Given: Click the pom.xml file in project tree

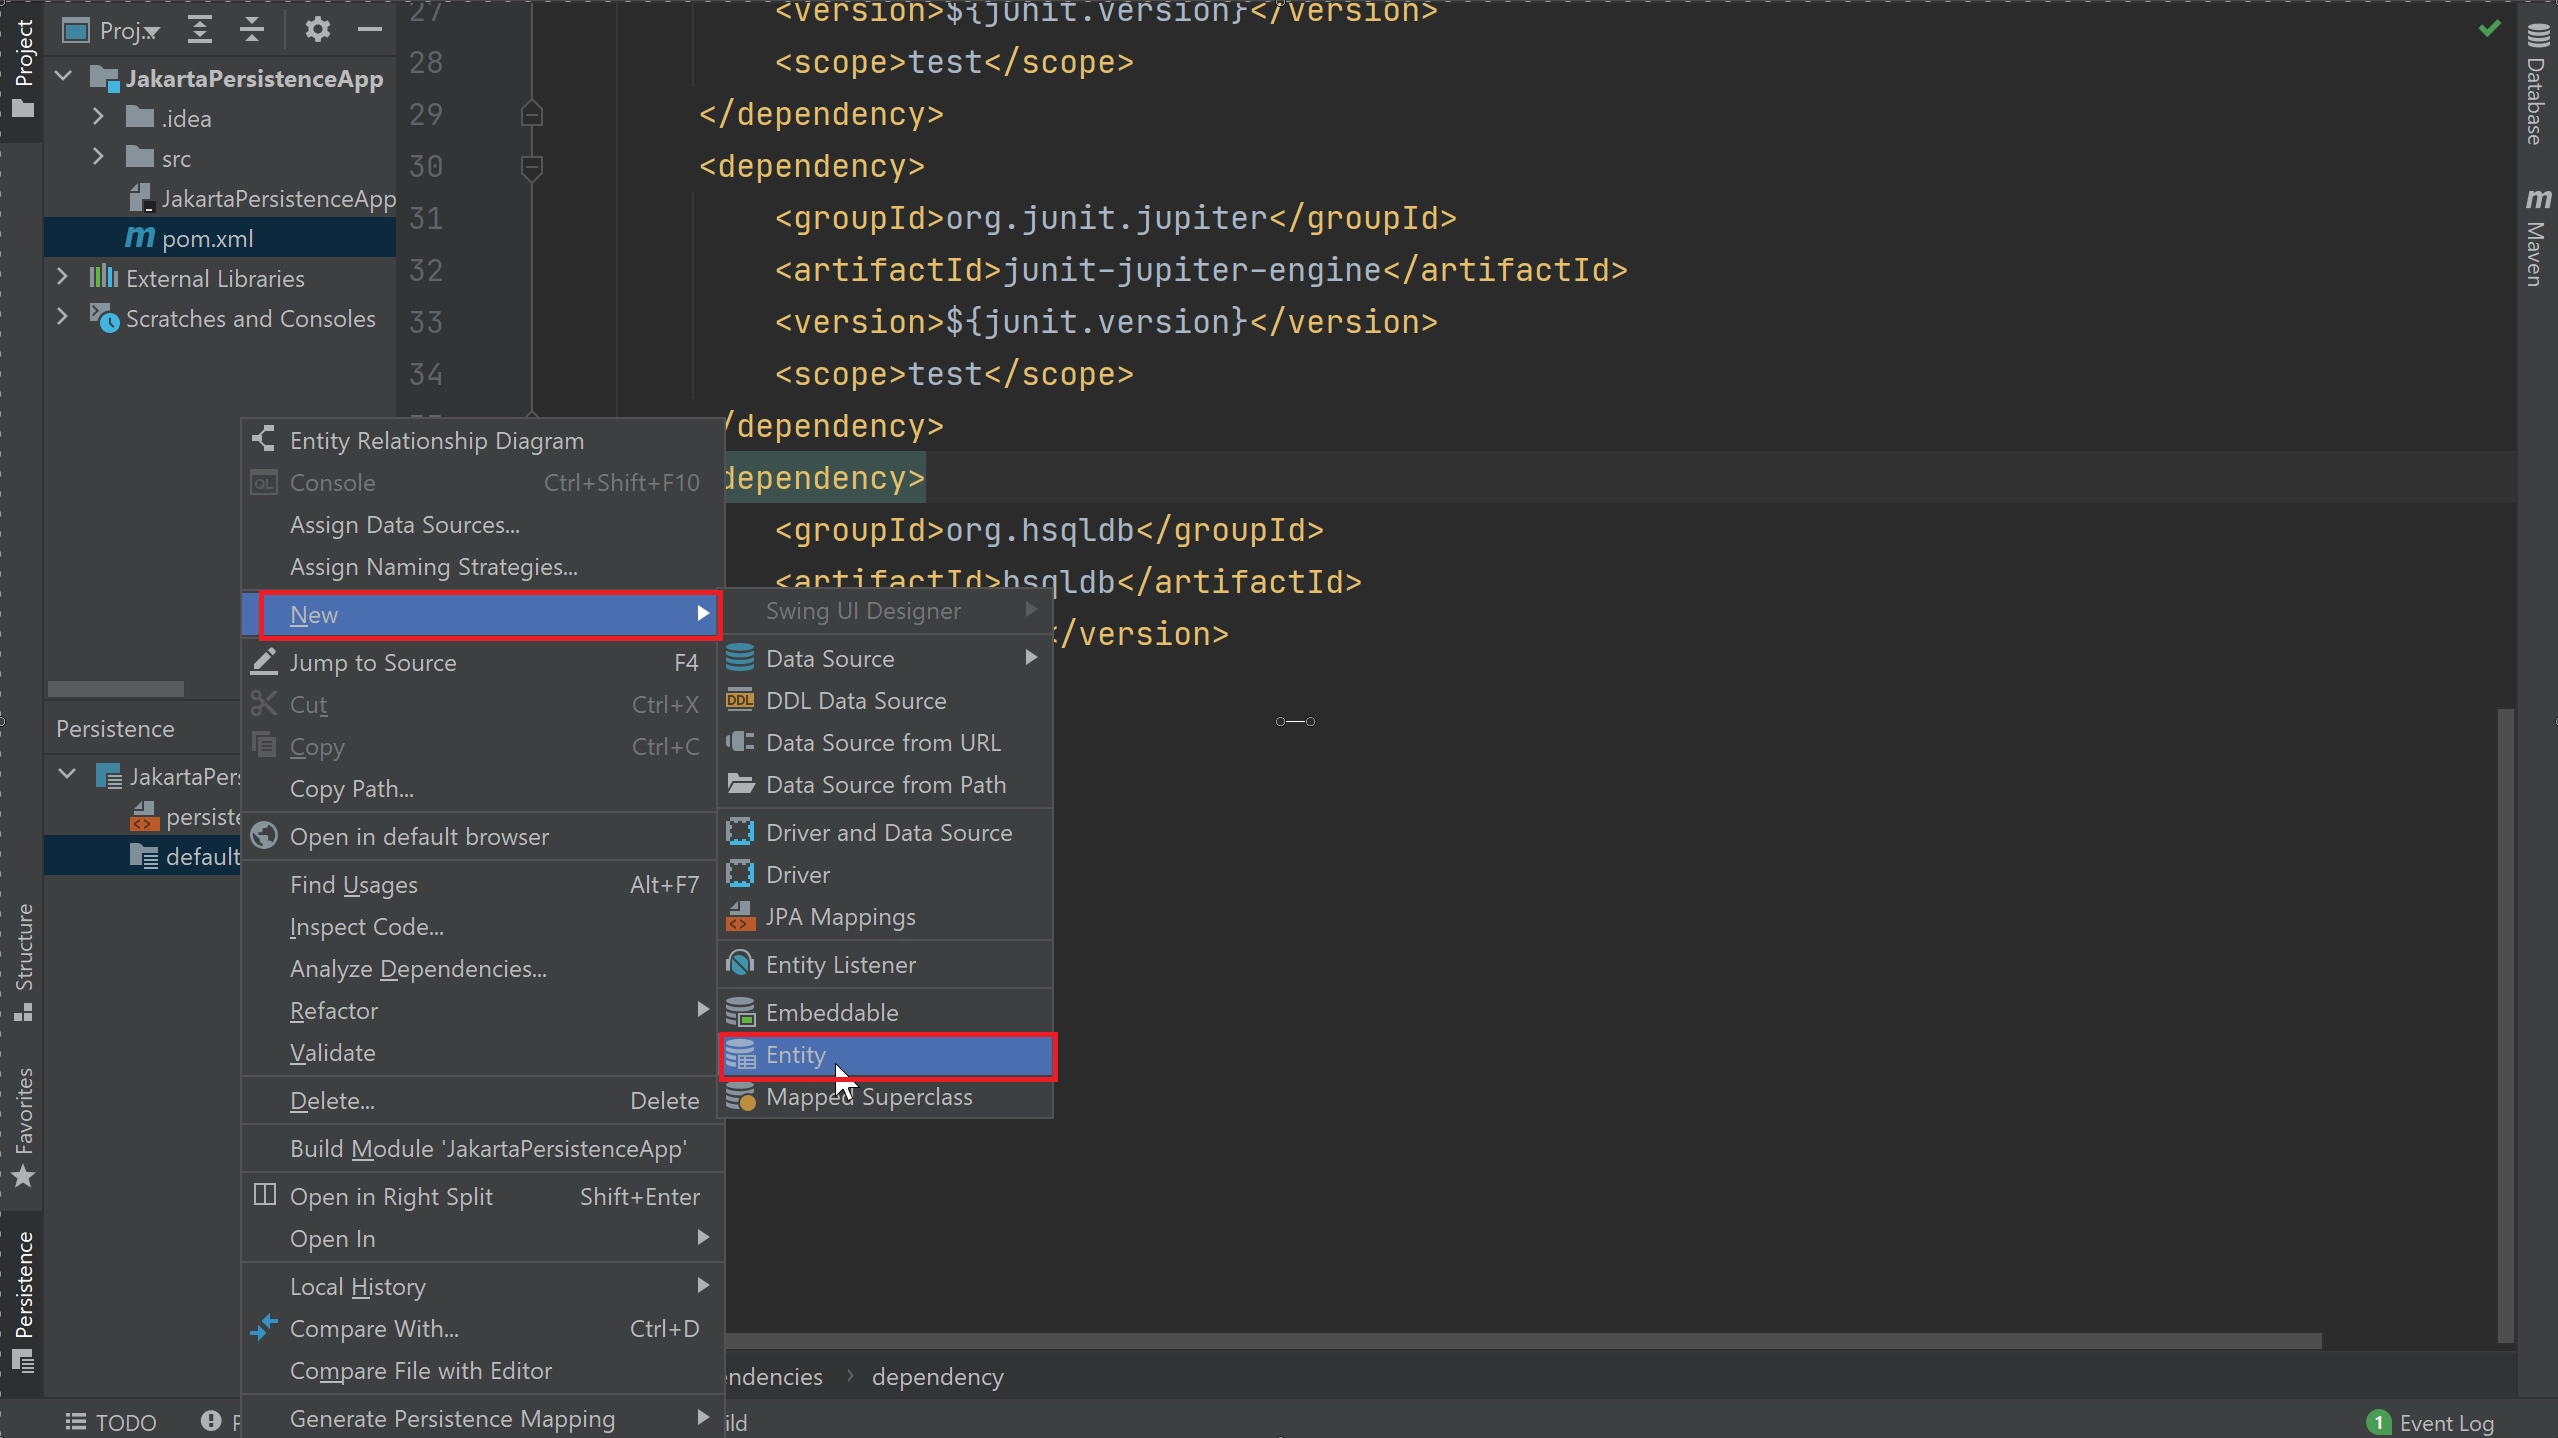Looking at the screenshot, I should [207, 237].
